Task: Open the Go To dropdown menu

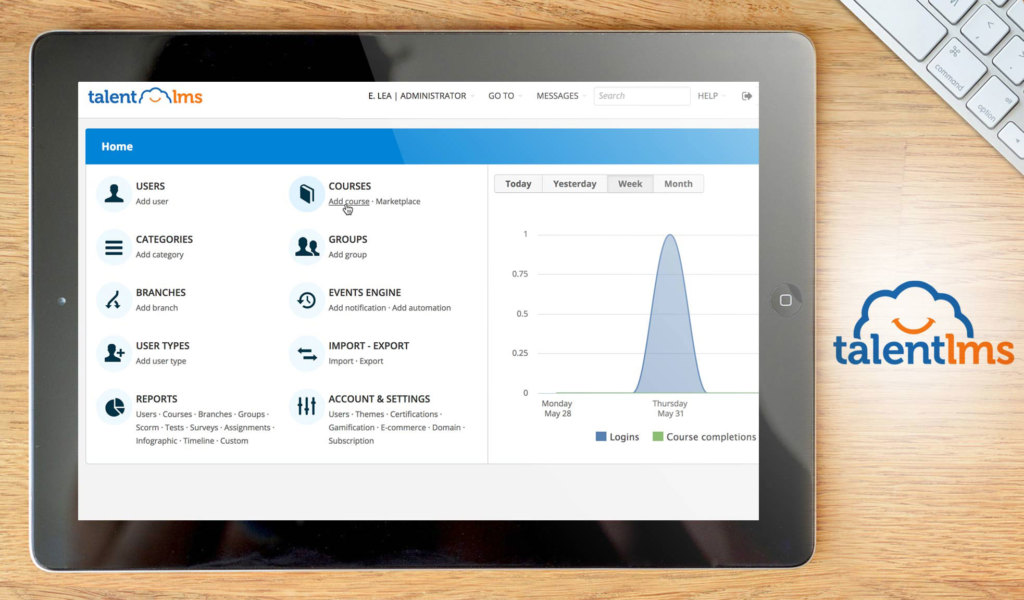Action: [x=503, y=96]
